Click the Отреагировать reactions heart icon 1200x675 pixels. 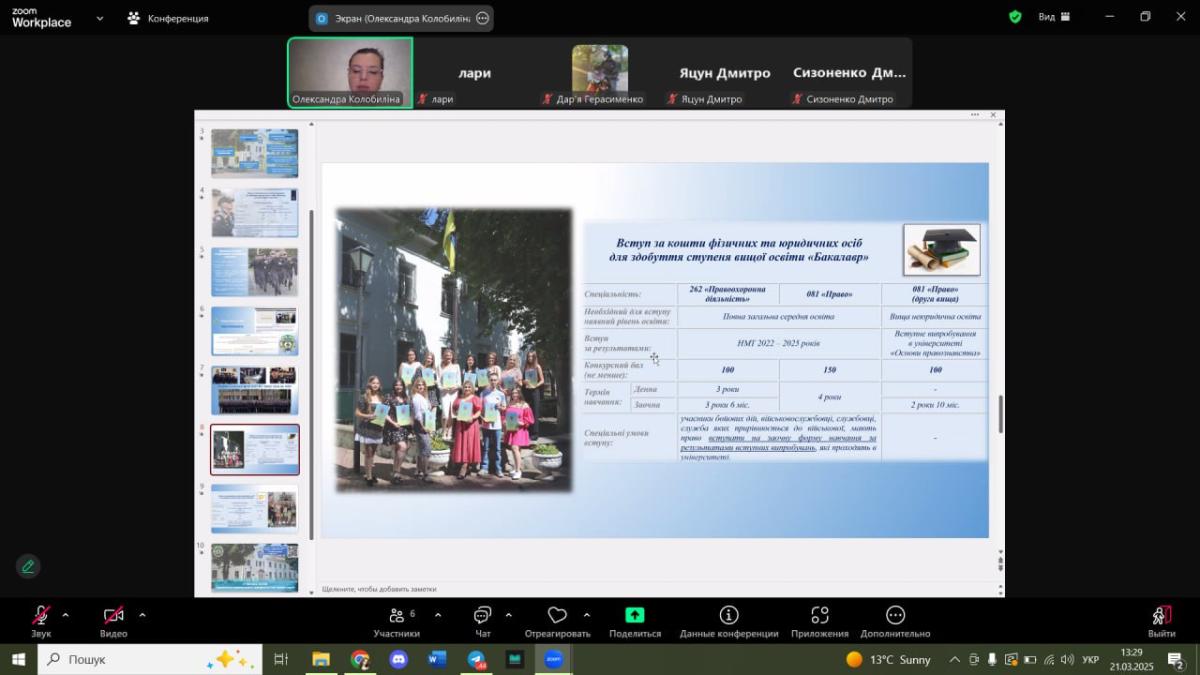pyautogui.click(x=557, y=616)
